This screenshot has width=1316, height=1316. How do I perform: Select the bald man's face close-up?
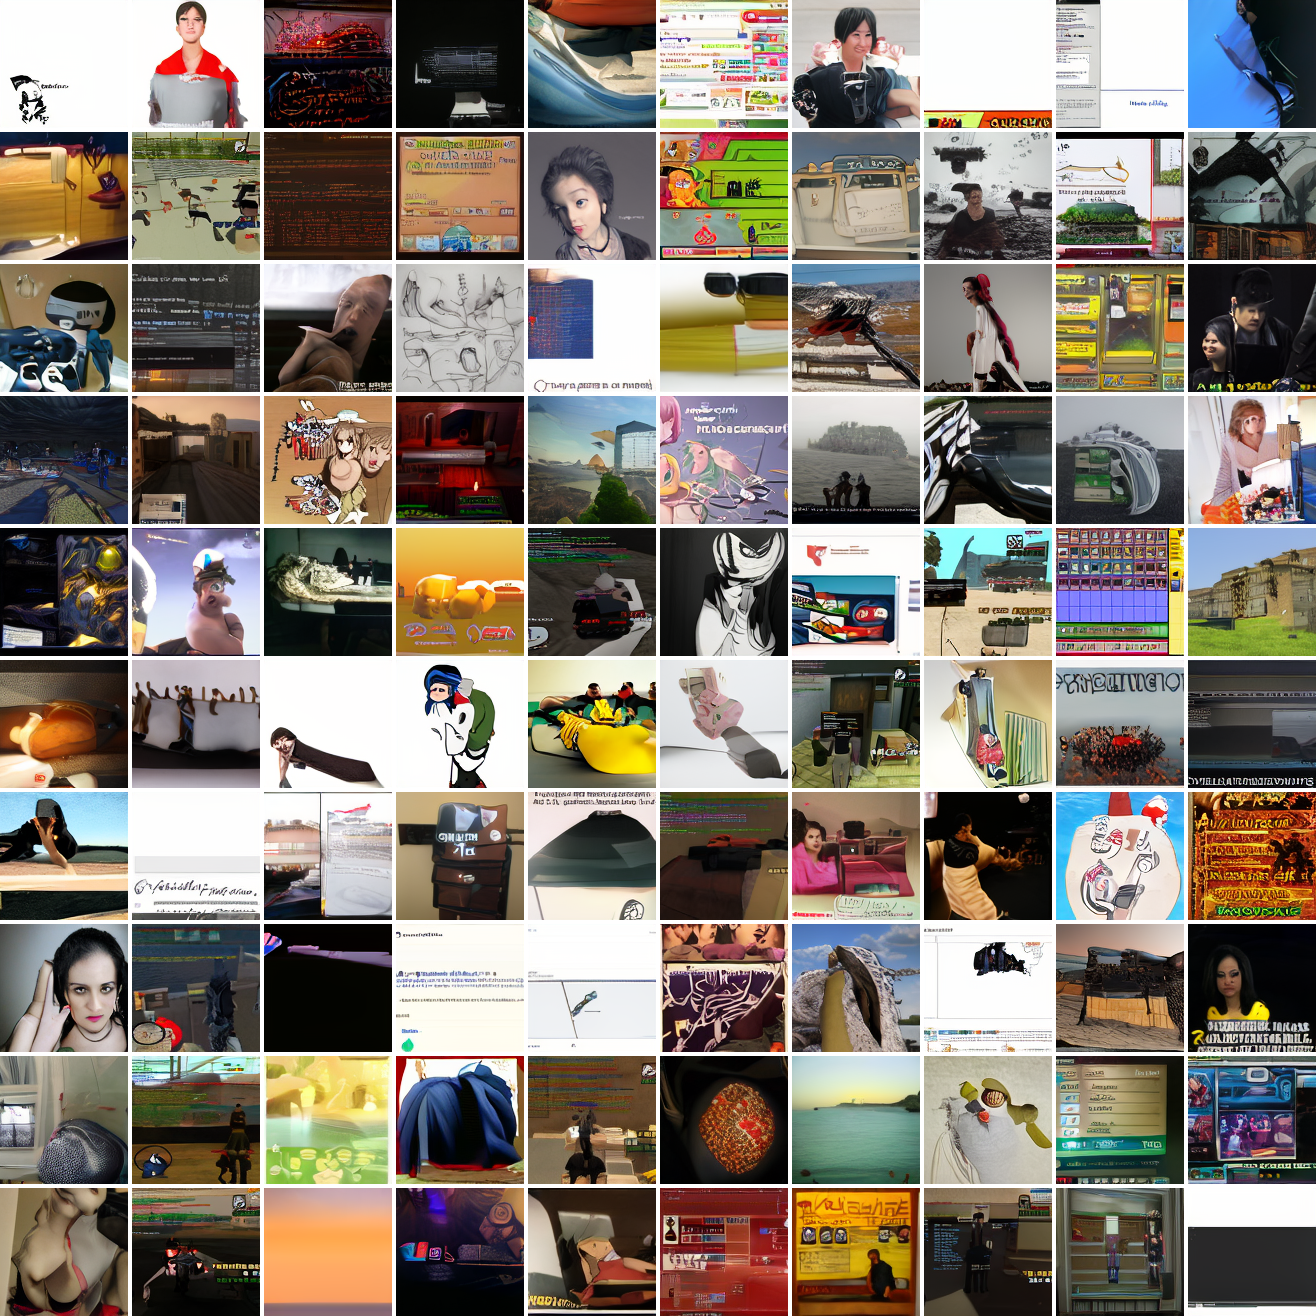pos(328,328)
